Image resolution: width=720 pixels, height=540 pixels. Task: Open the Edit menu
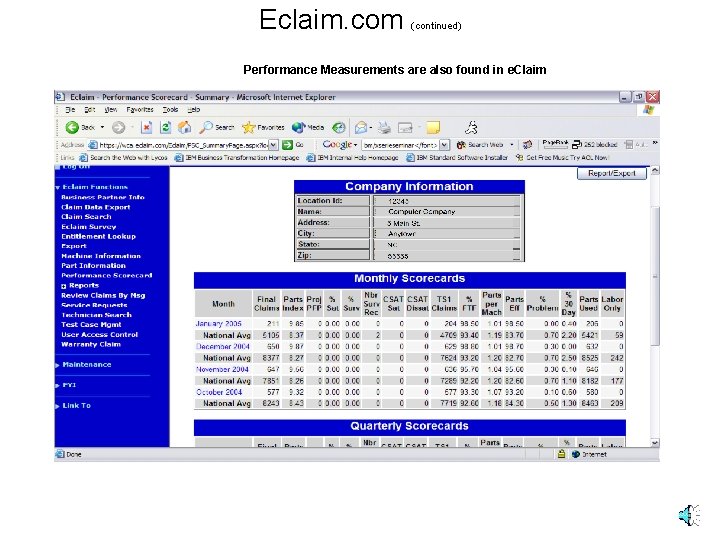click(90, 110)
